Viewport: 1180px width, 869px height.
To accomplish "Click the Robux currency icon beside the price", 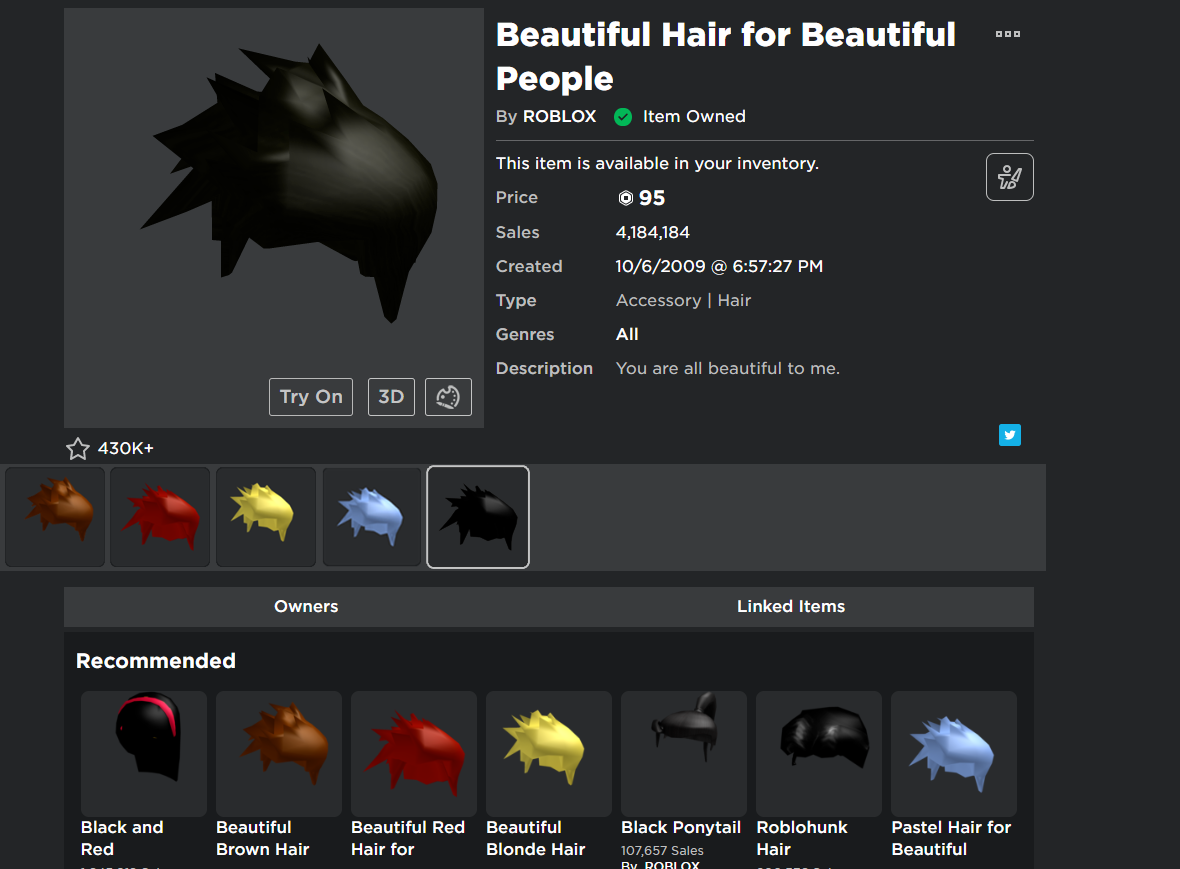I will click(625, 197).
